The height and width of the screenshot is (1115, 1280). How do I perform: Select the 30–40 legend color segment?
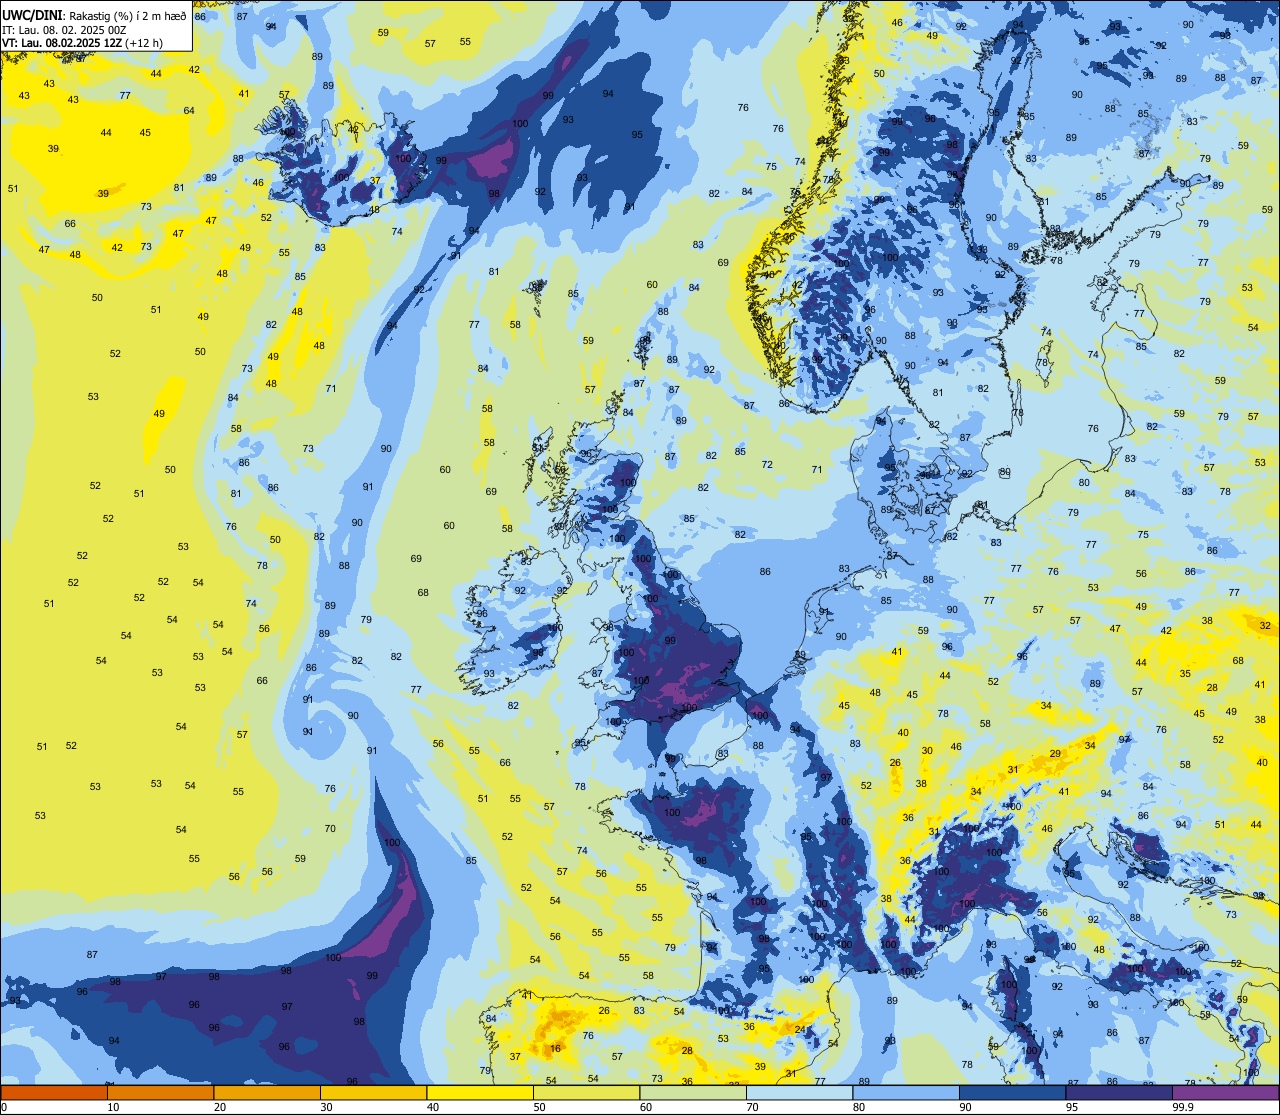coord(373,1093)
